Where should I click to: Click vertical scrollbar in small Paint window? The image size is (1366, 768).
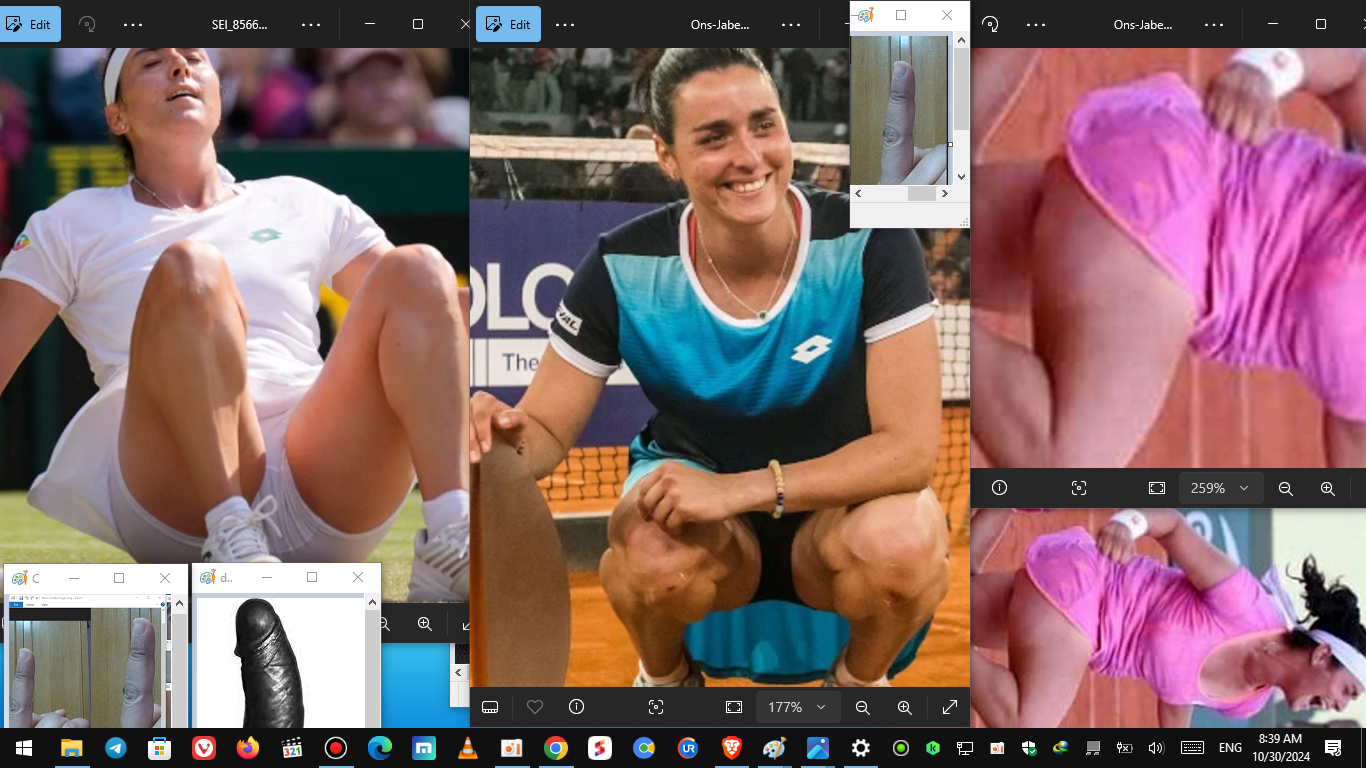(961, 90)
